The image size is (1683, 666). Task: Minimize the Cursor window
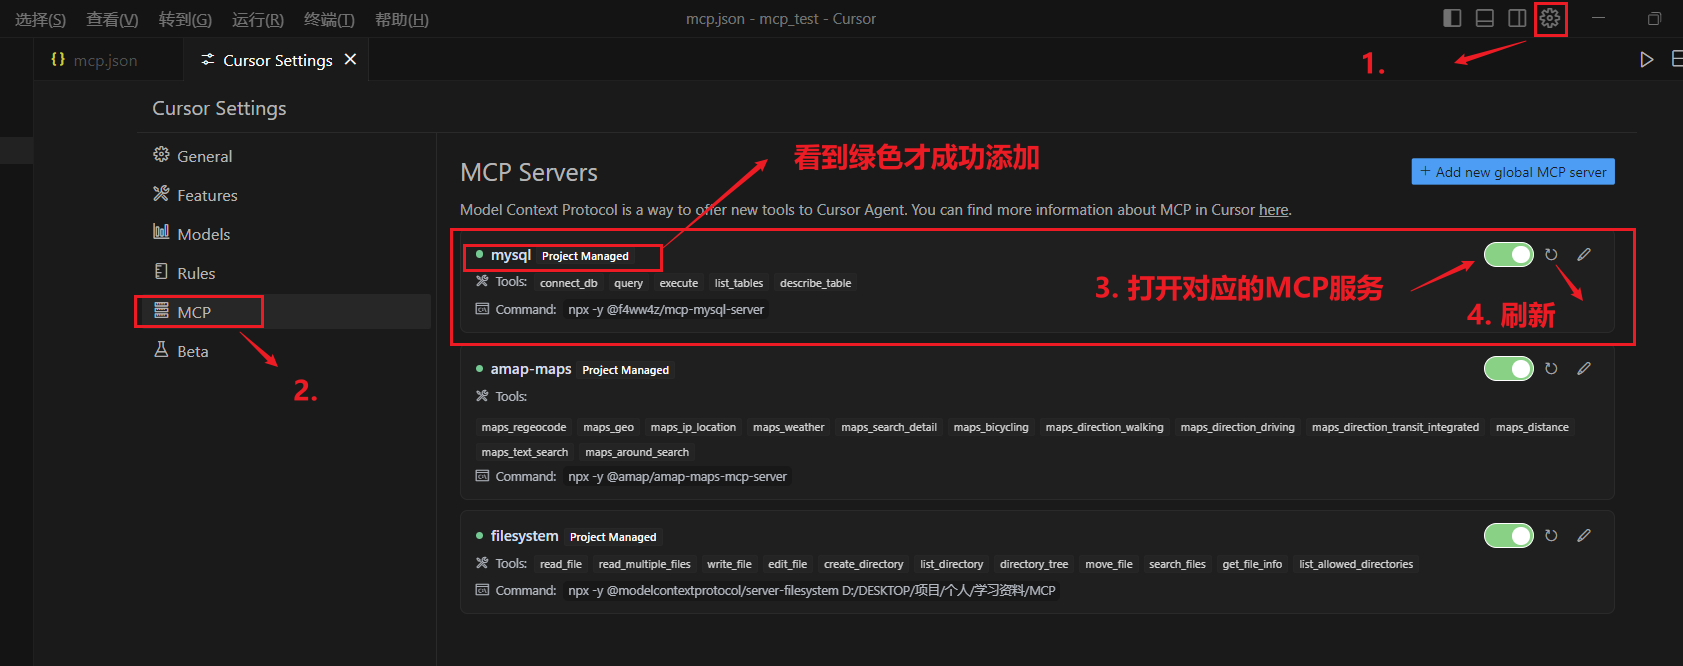tap(1598, 18)
